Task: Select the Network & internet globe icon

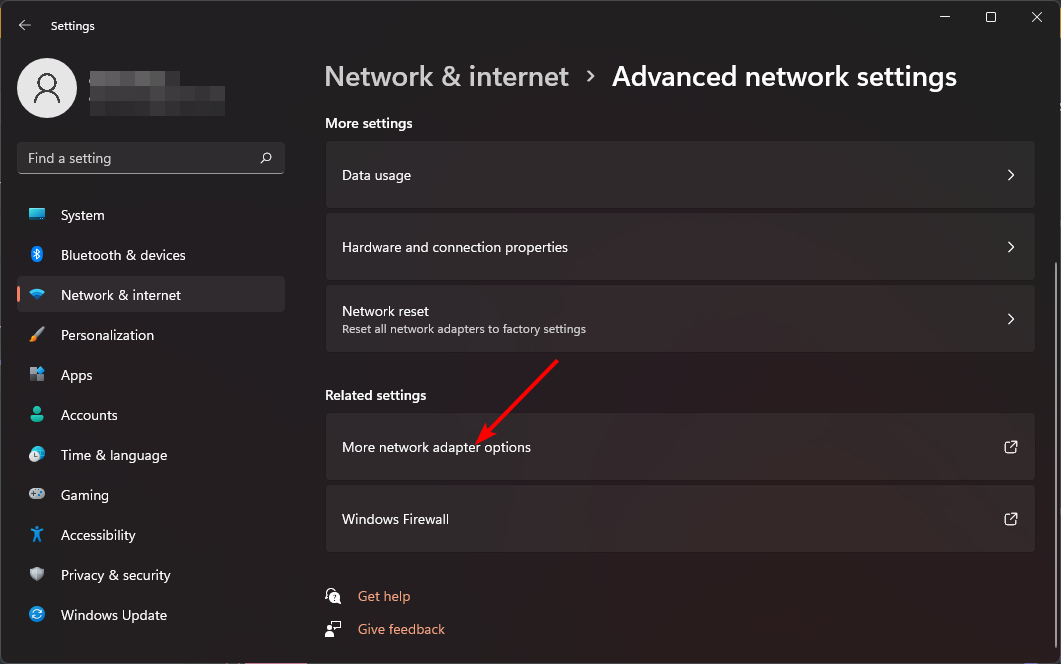Action: [37, 295]
